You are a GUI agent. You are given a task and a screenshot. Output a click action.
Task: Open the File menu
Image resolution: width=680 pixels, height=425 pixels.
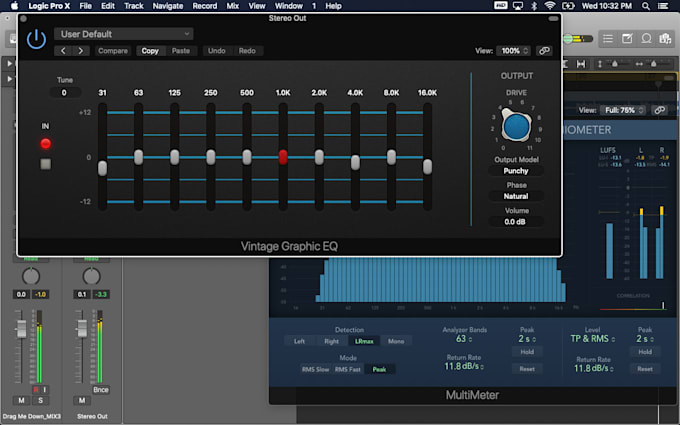[85, 6]
